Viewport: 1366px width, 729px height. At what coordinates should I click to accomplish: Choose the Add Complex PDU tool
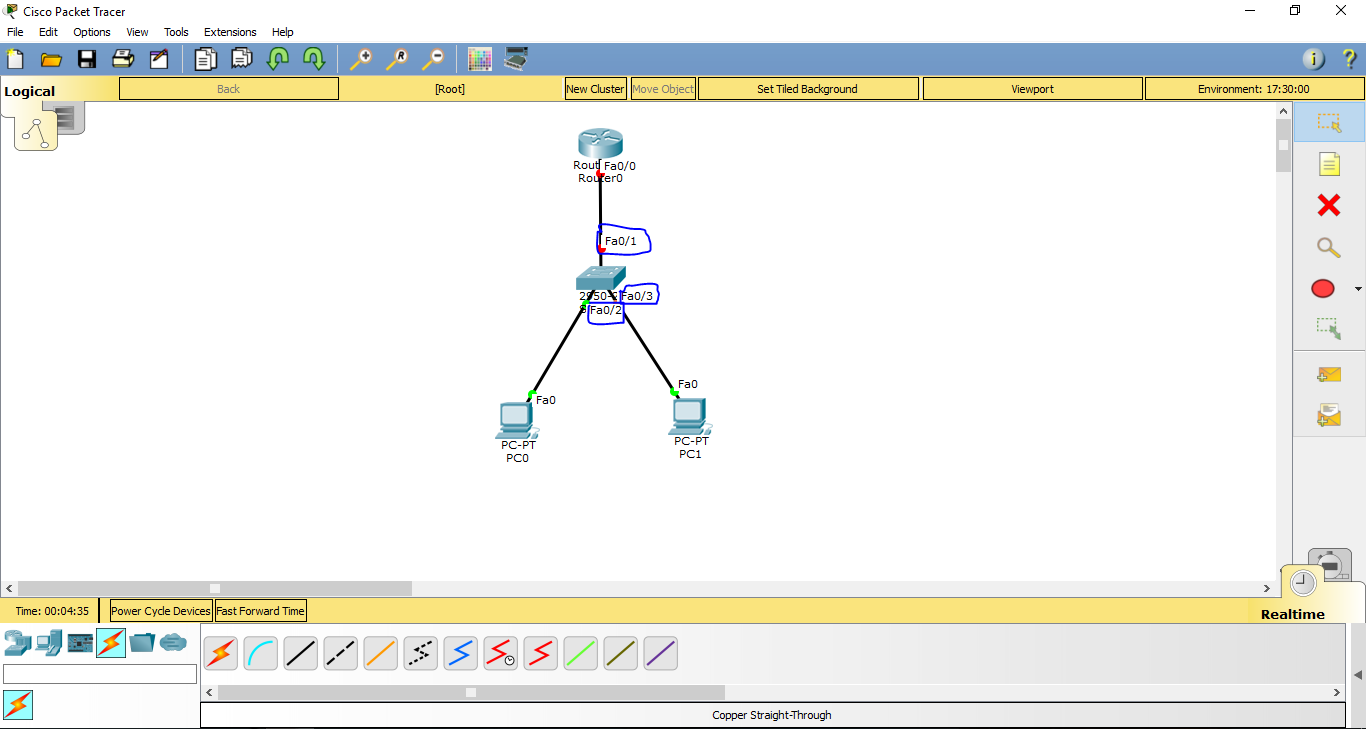pos(1329,415)
